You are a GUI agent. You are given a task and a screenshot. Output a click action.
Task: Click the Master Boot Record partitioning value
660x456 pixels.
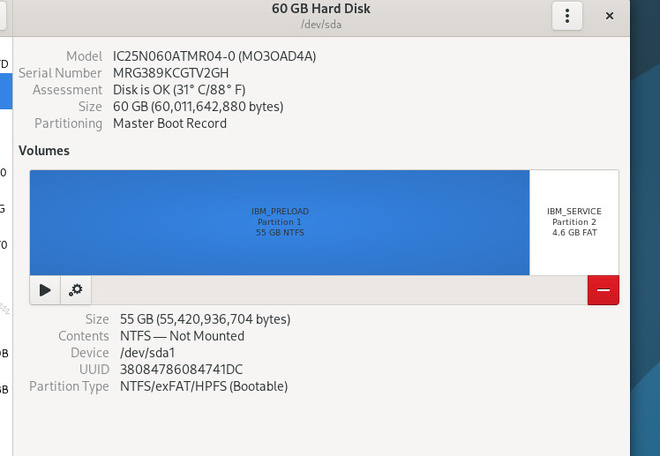170,124
